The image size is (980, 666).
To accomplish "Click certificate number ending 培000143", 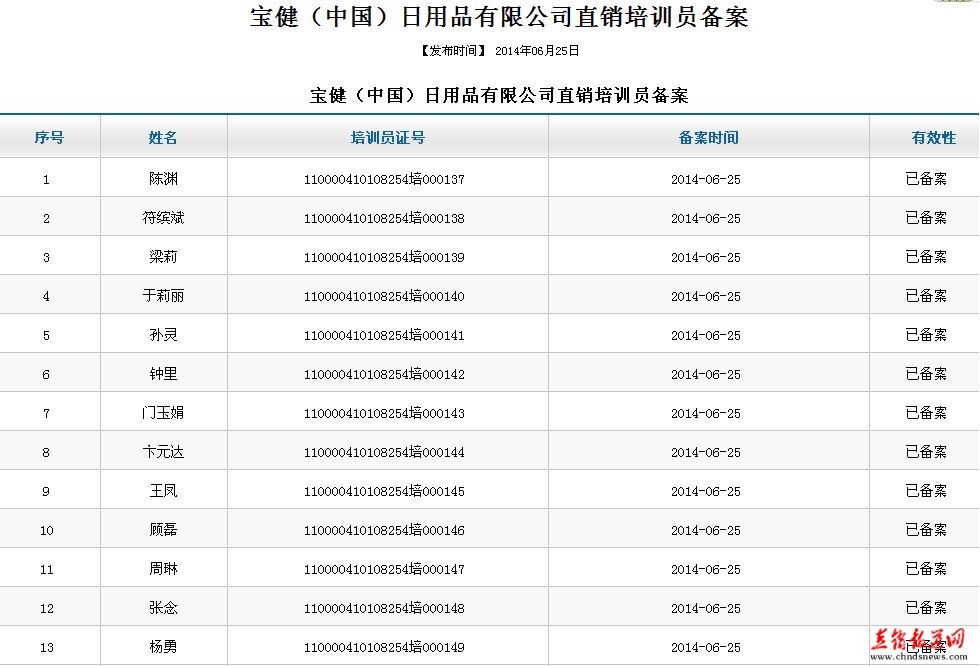I will click(x=384, y=413).
